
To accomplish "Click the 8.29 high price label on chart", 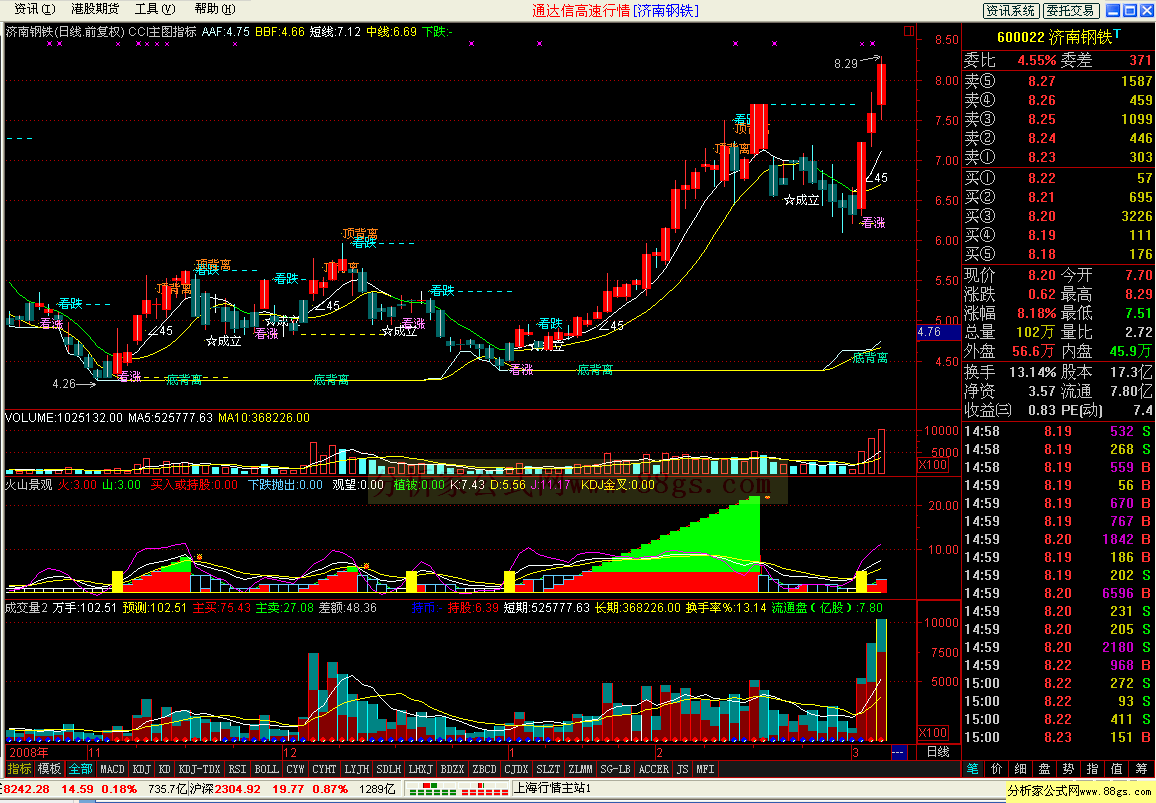I will [x=846, y=63].
